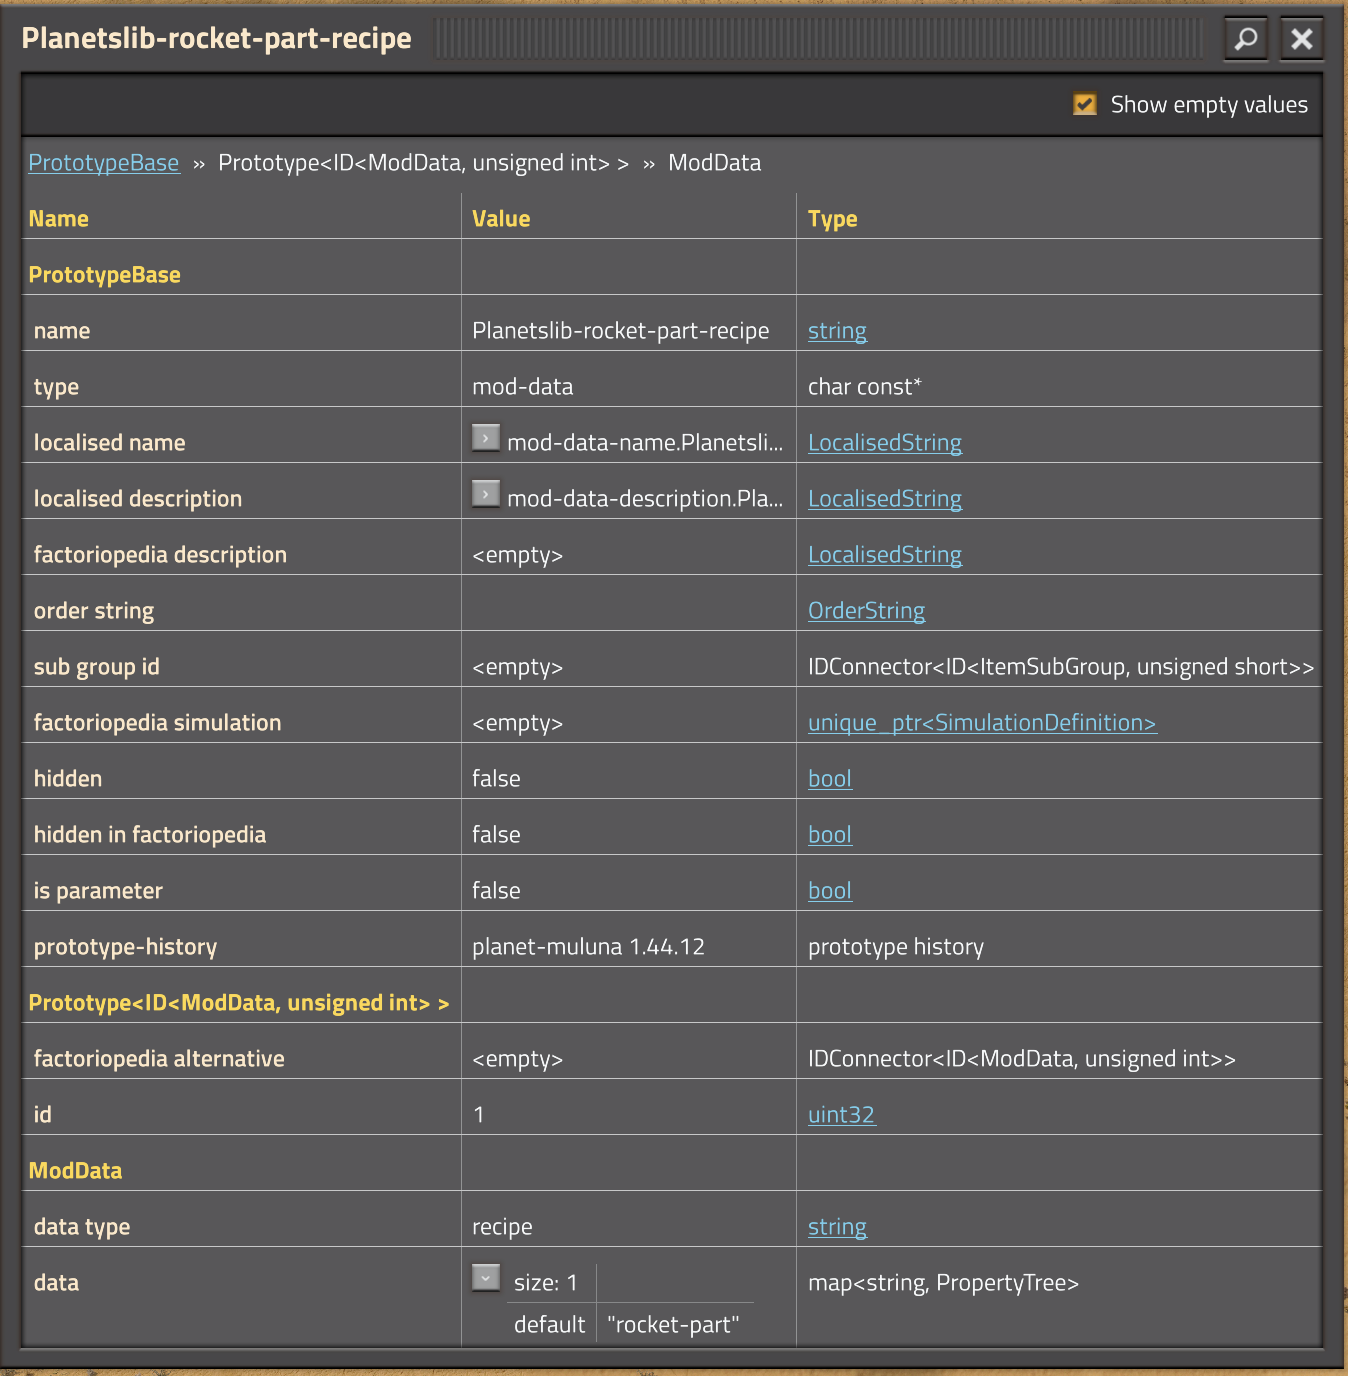
Task: Click the title bar drag handle area
Action: point(818,39)
